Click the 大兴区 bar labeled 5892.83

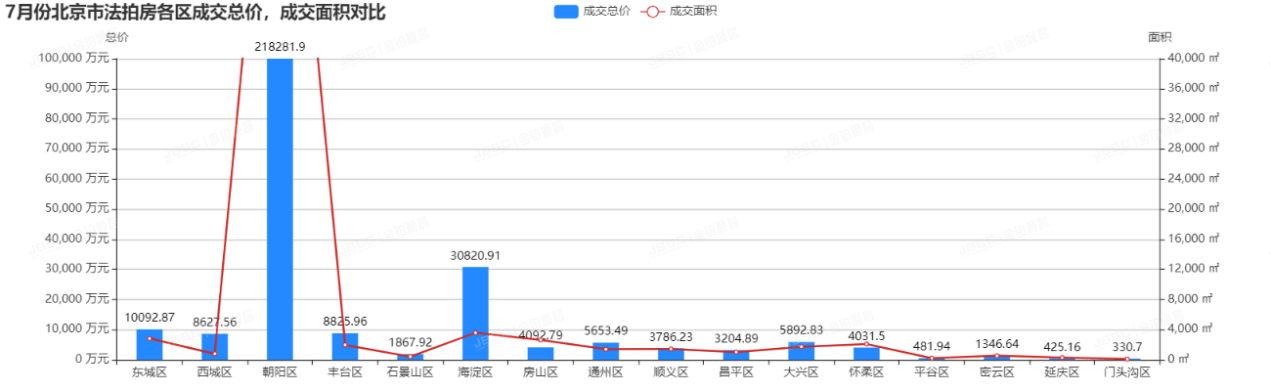[801, 351]
